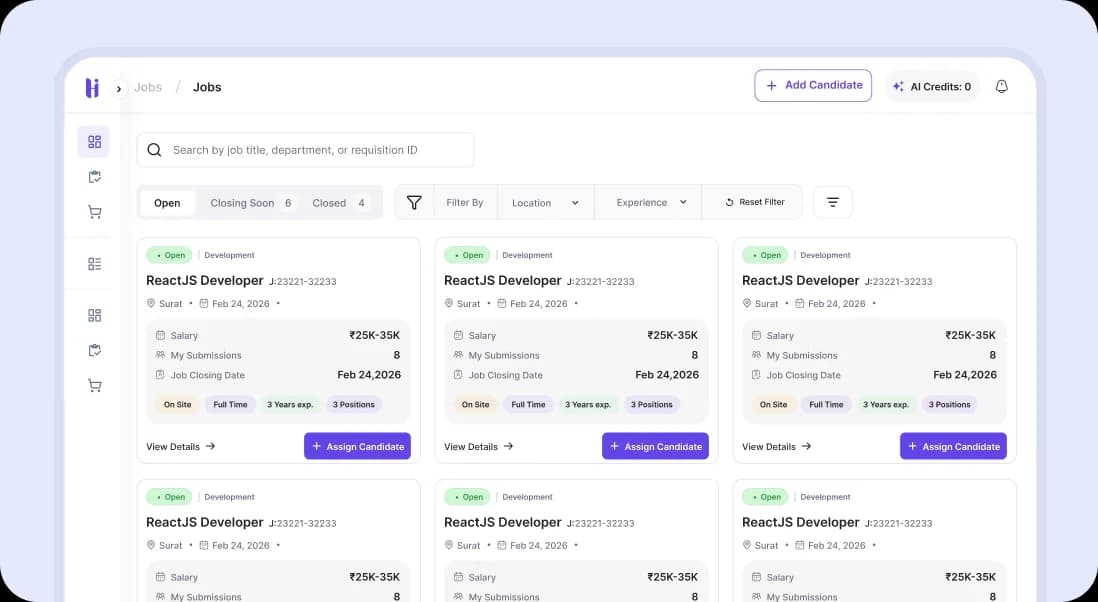Viewport: 1098px width, 602px height.
Task: Open the Location filter dropdown
Action: 545,202
